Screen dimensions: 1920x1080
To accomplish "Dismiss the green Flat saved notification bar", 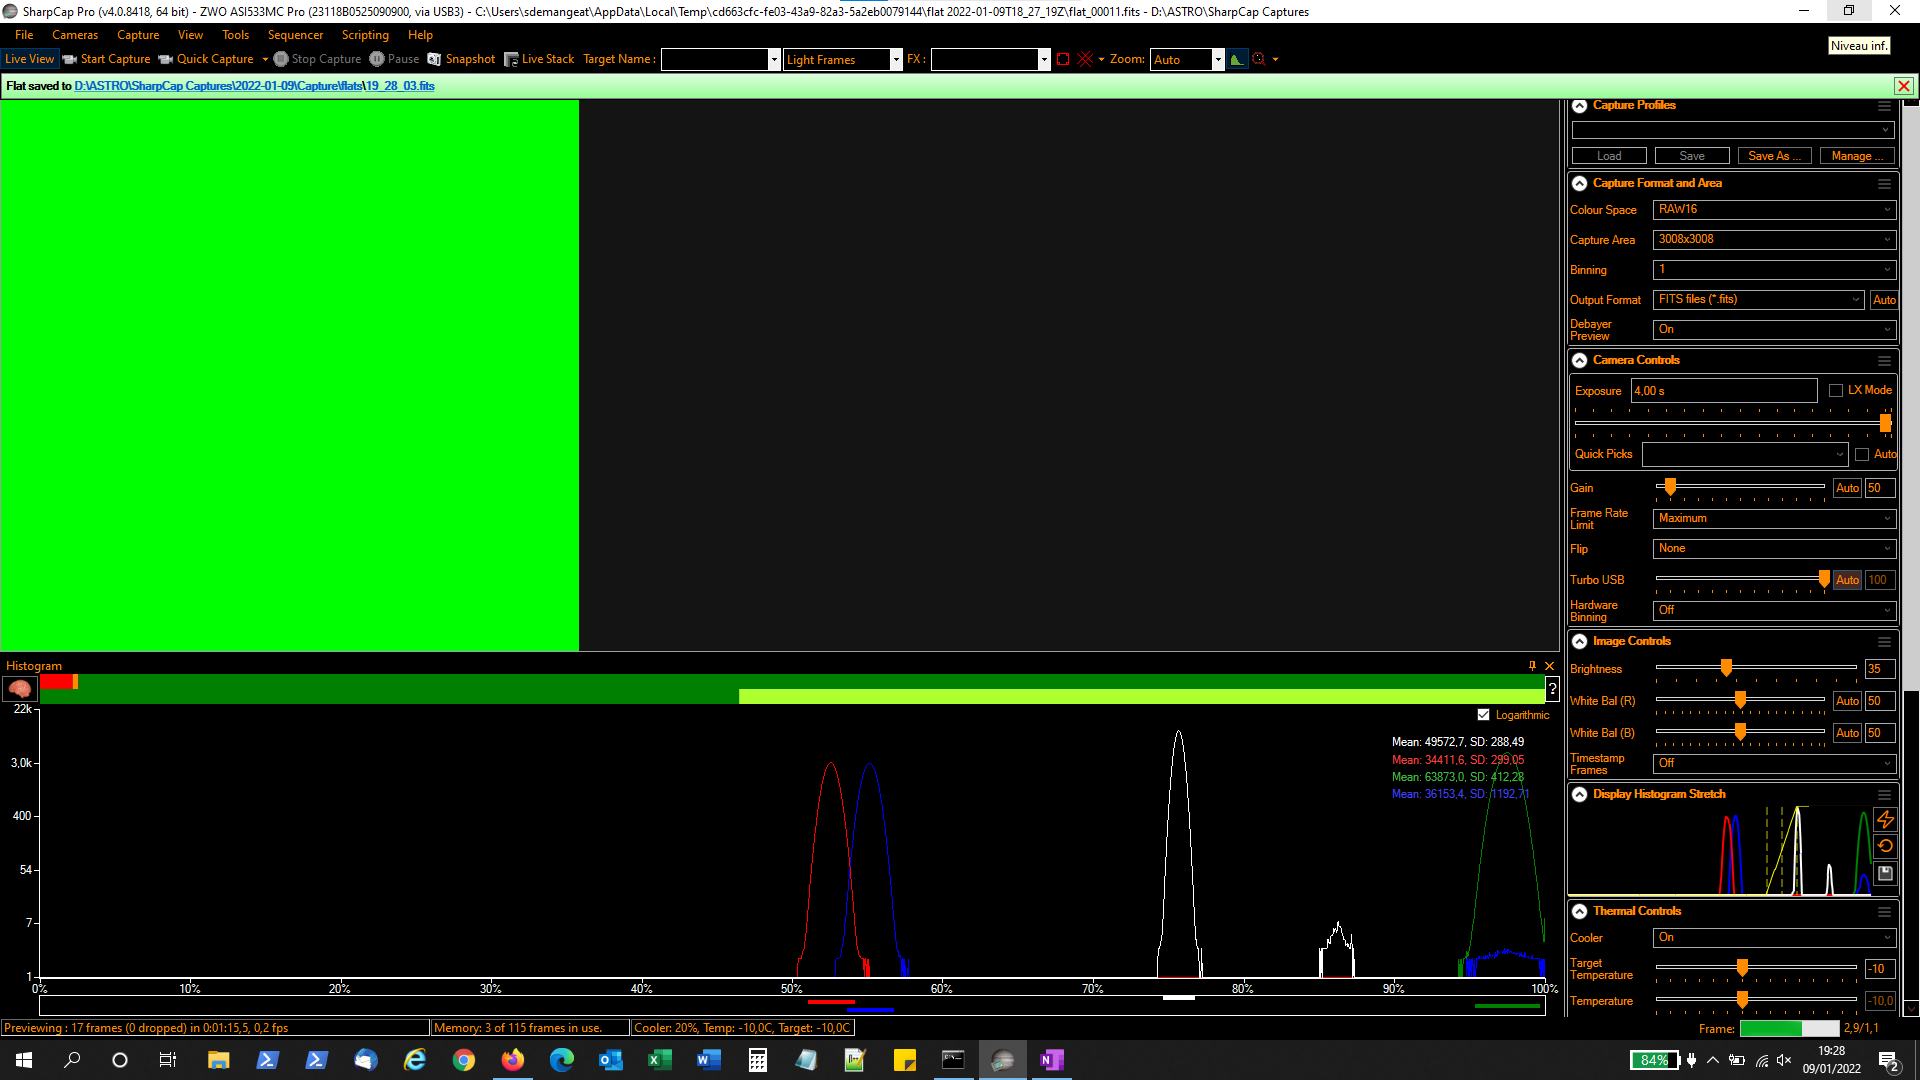I will click(x=1904, y=86).
